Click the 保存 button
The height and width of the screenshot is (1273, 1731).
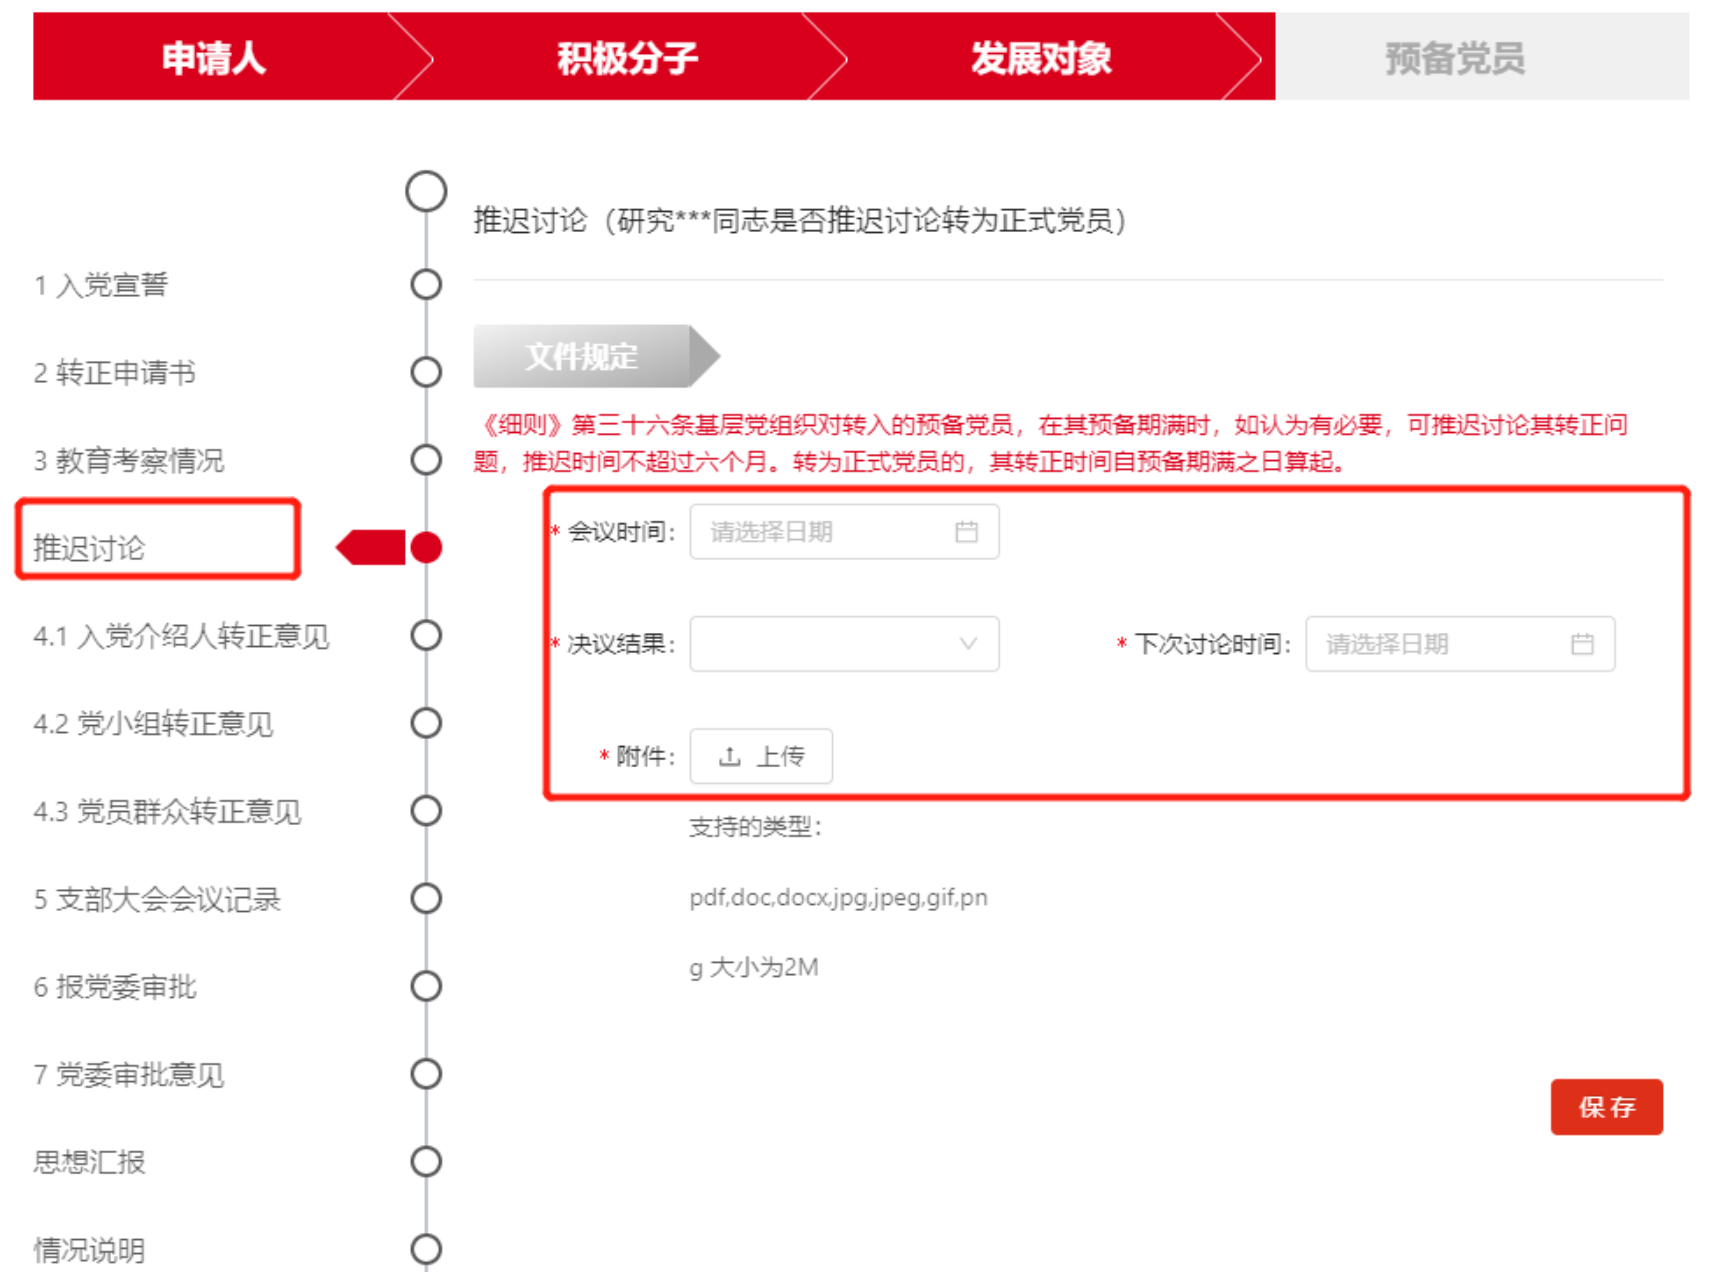pyautogui.click(x=1606, y=1107)
